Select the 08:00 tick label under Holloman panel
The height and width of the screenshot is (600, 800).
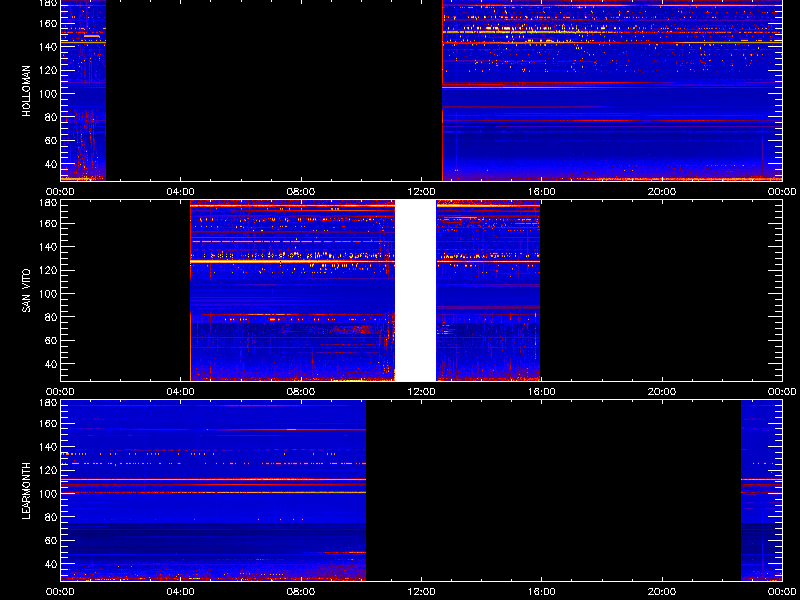pyautogui.click(x=301, y=192)
